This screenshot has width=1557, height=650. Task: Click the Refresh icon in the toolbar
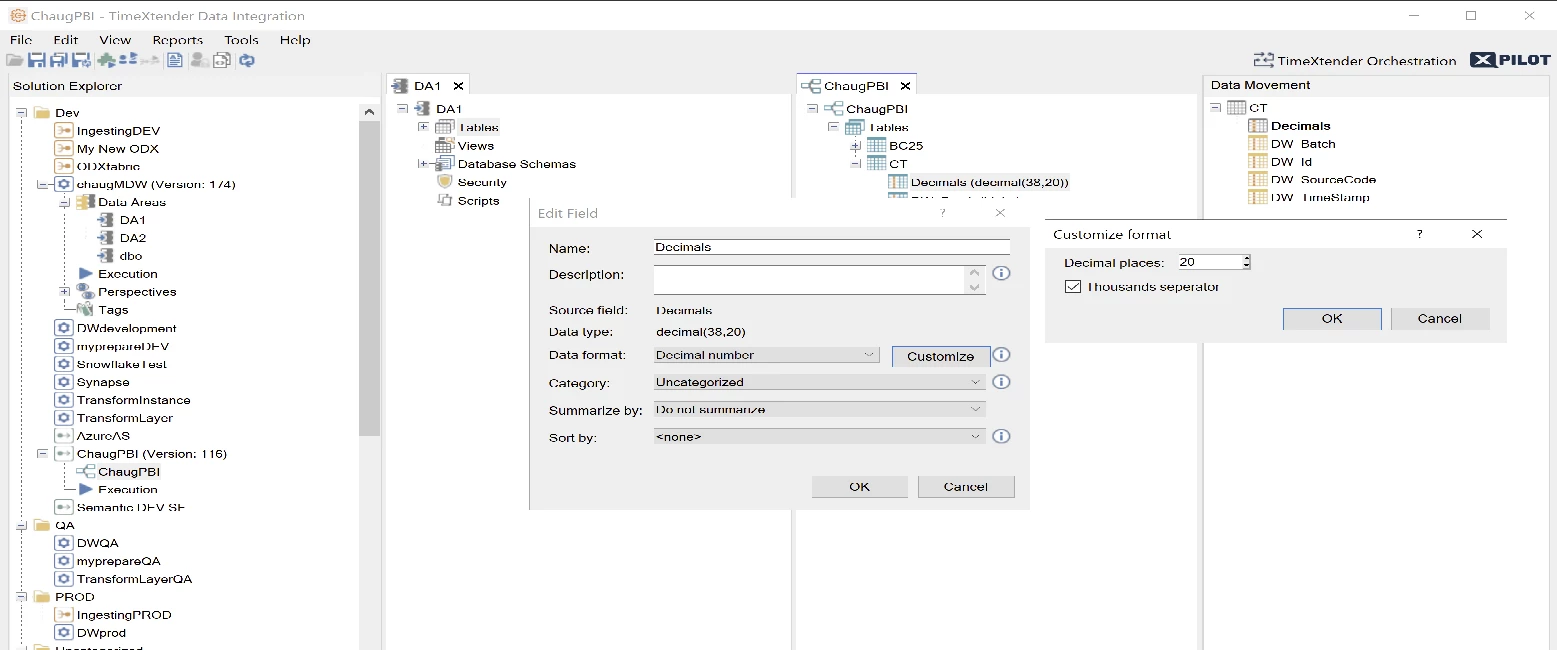point(246,60)
